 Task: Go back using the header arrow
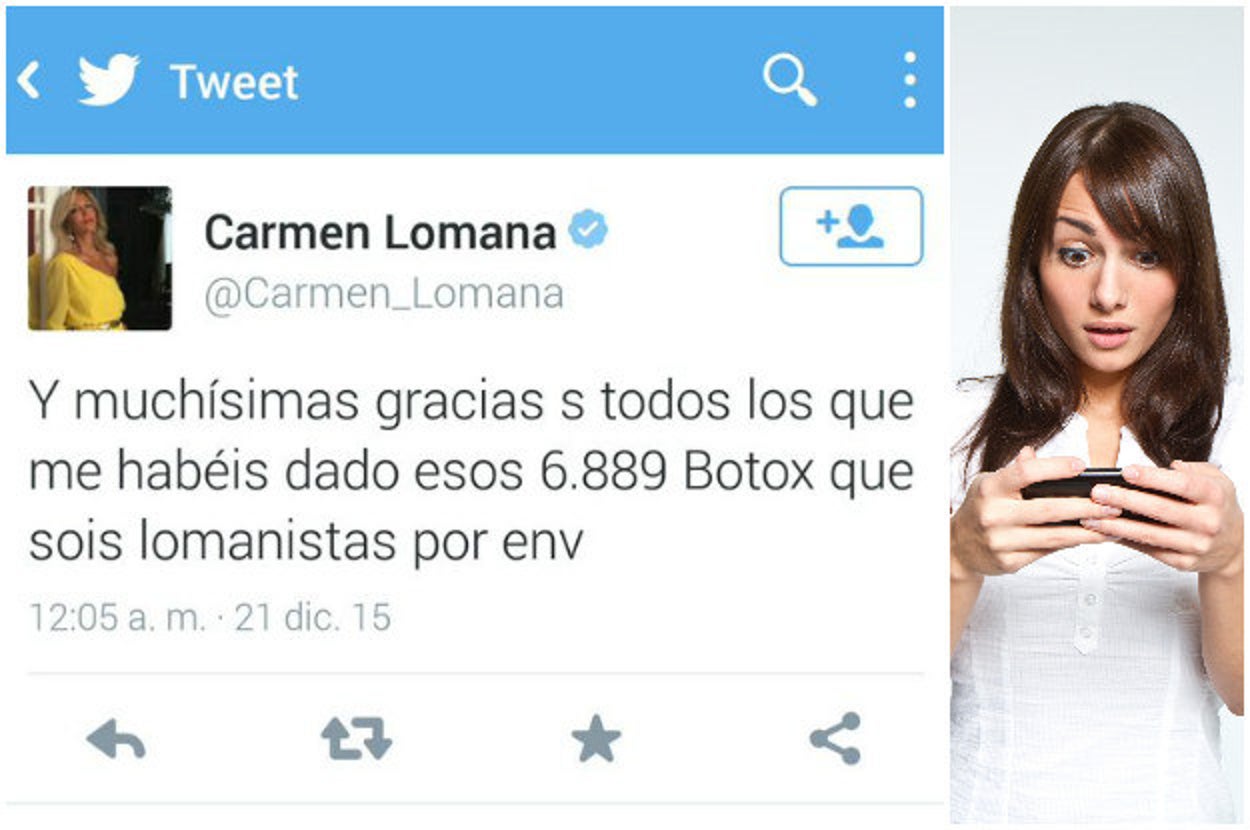[x=29, y=80]
